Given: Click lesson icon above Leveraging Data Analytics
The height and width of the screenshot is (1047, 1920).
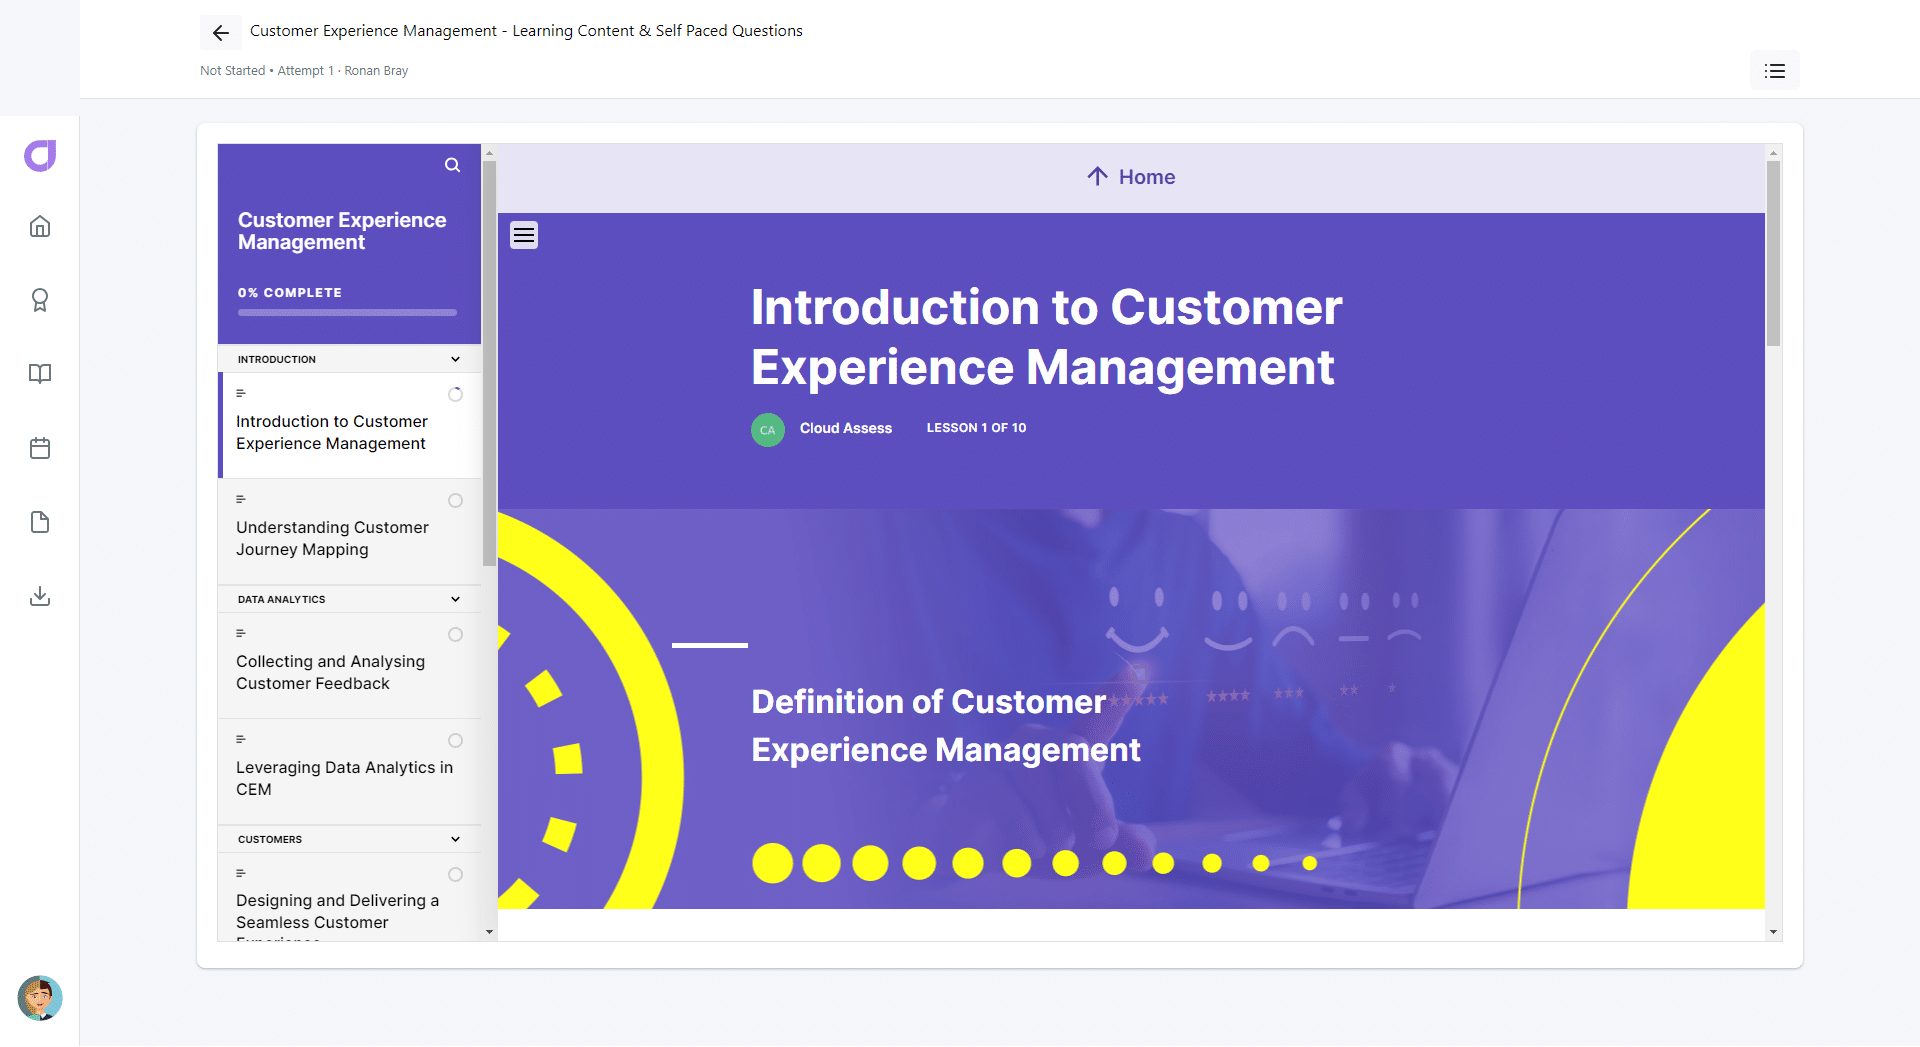Looking at the screenshot, I should tap(241, 740).
